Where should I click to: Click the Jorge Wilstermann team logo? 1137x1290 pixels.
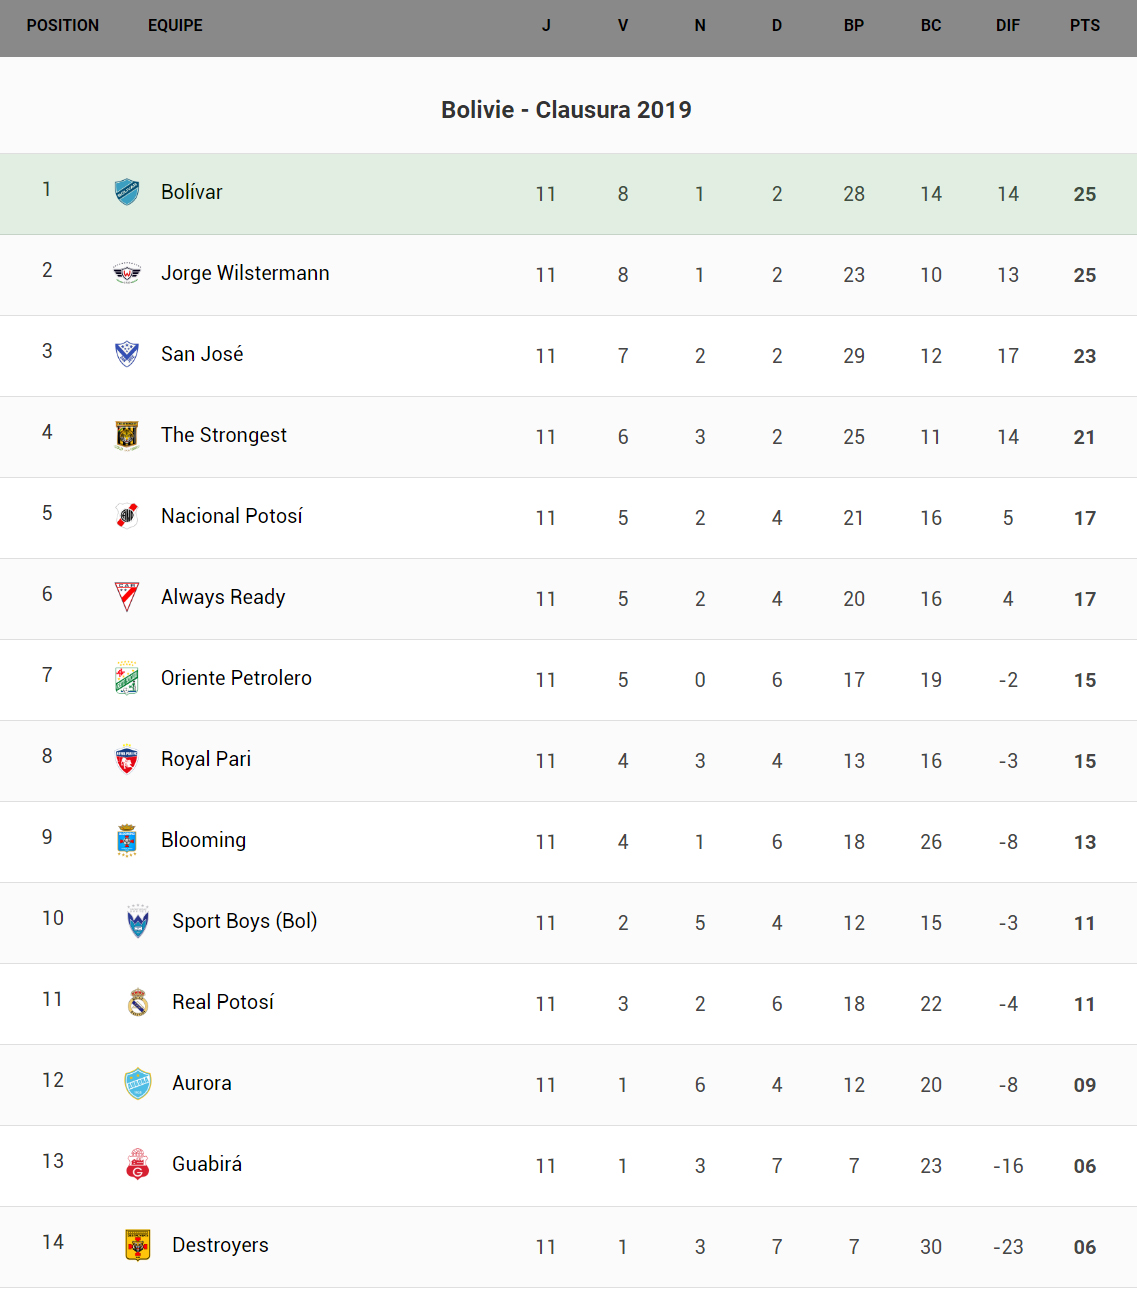[x=127, y=273]
